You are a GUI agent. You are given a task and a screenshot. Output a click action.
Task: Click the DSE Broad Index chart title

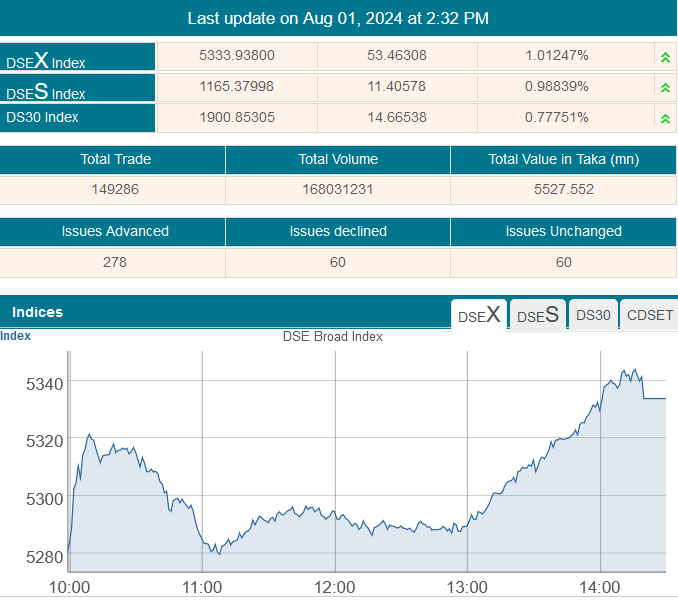pos(333,337)
